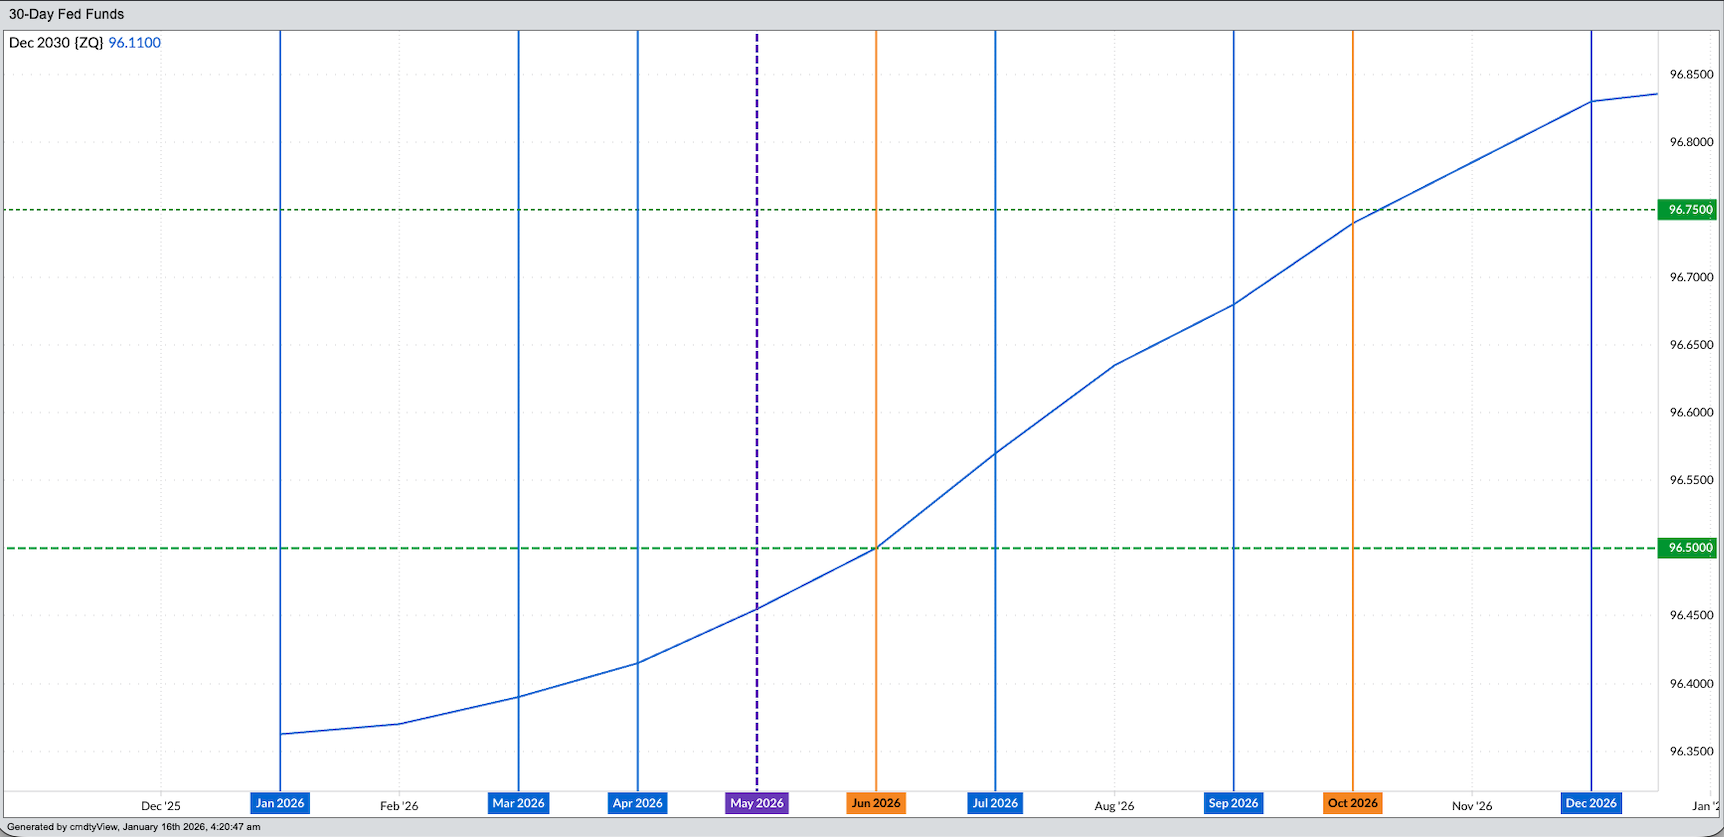Click the Dec 2030 {ZQ} legend label
The height and width of the screenshot is (837, 1724).
click(x=56, y=43)
